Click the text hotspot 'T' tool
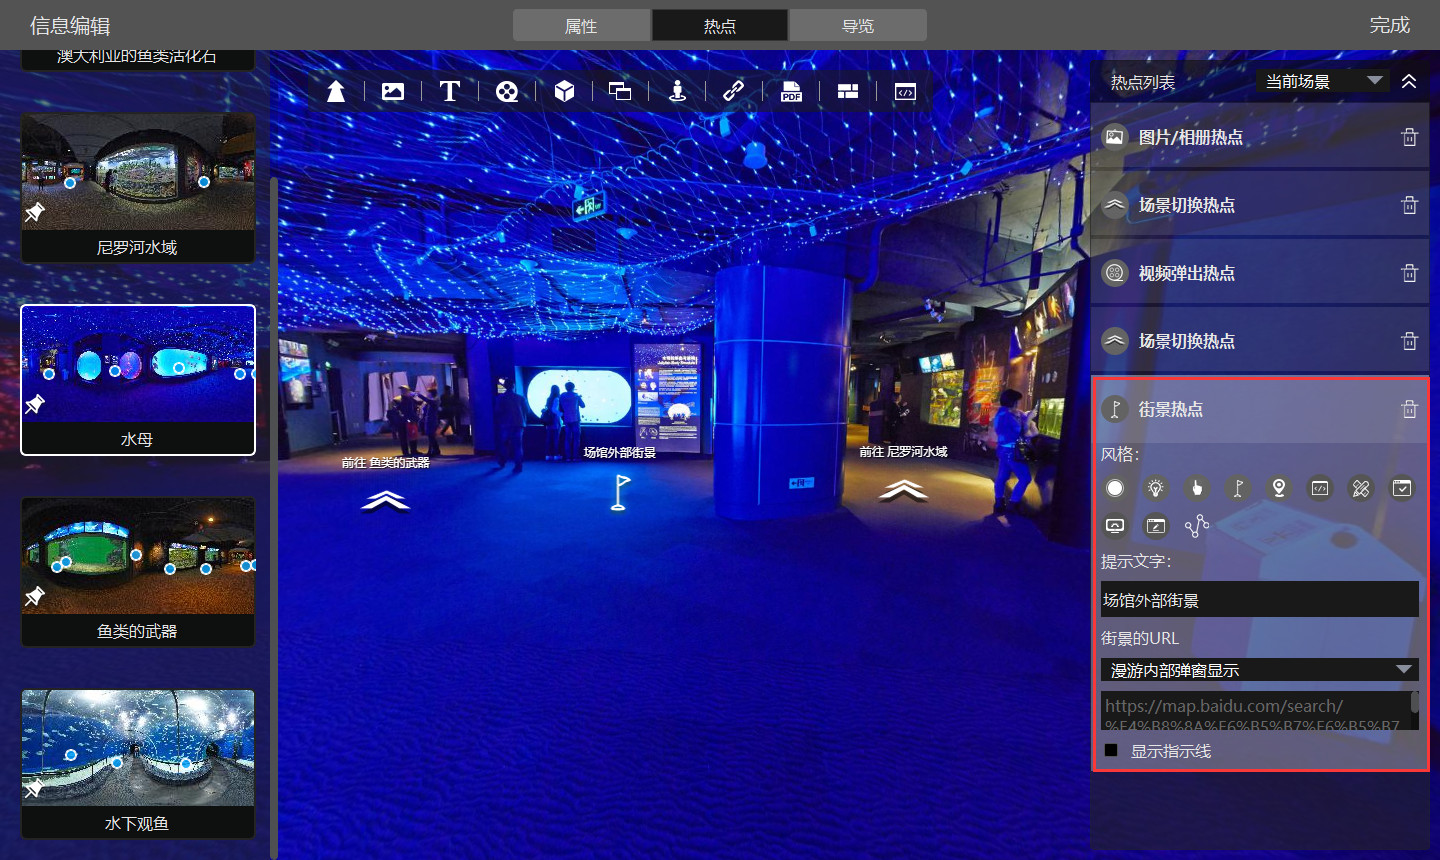 click(x=450, y=92)
